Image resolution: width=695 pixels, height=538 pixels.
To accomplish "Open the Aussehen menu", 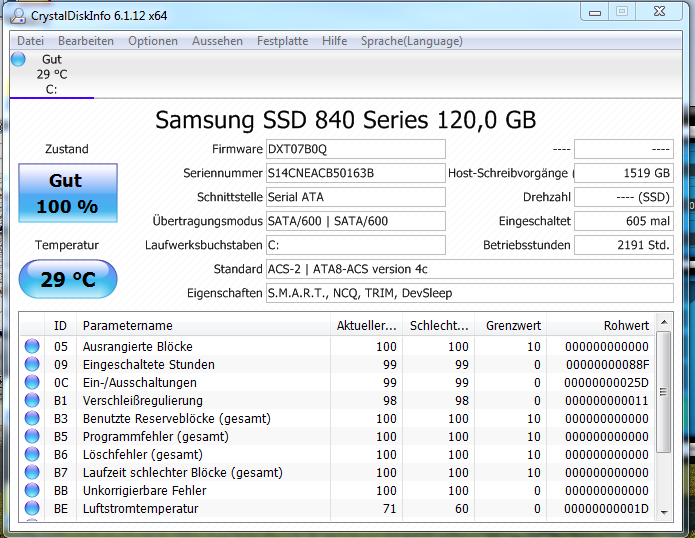I will [217, 41].
